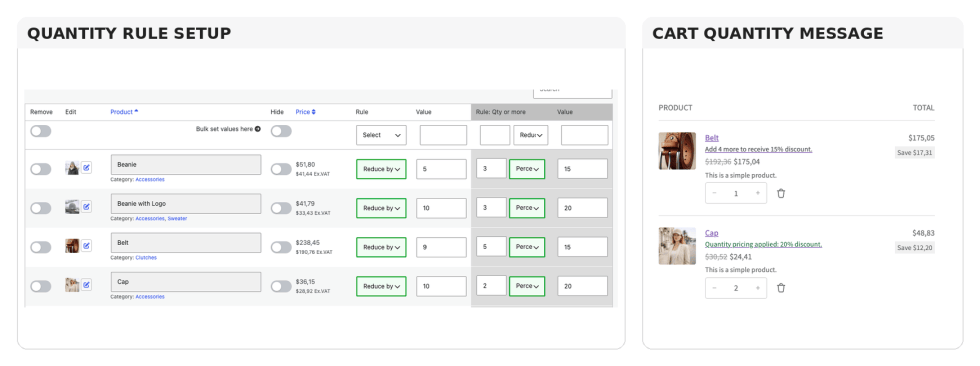Click Quantity pricing applied 20% message

click(763, 245)
